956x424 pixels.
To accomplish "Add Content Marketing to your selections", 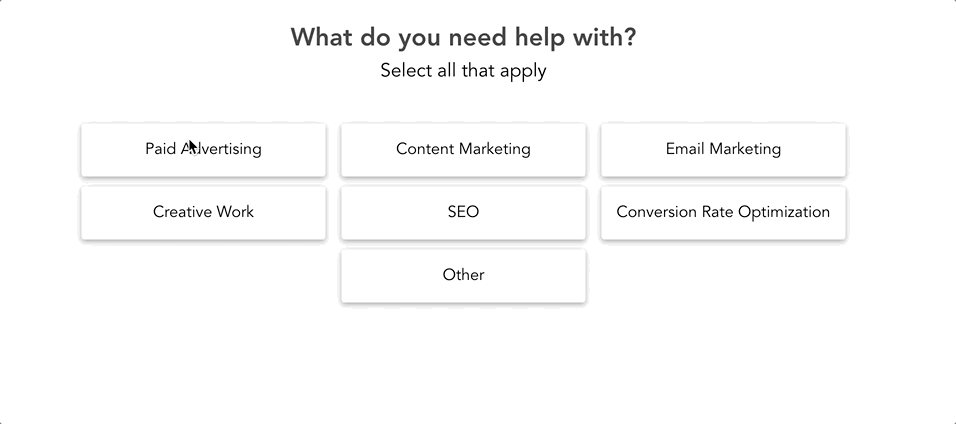I will coord(463,149).
